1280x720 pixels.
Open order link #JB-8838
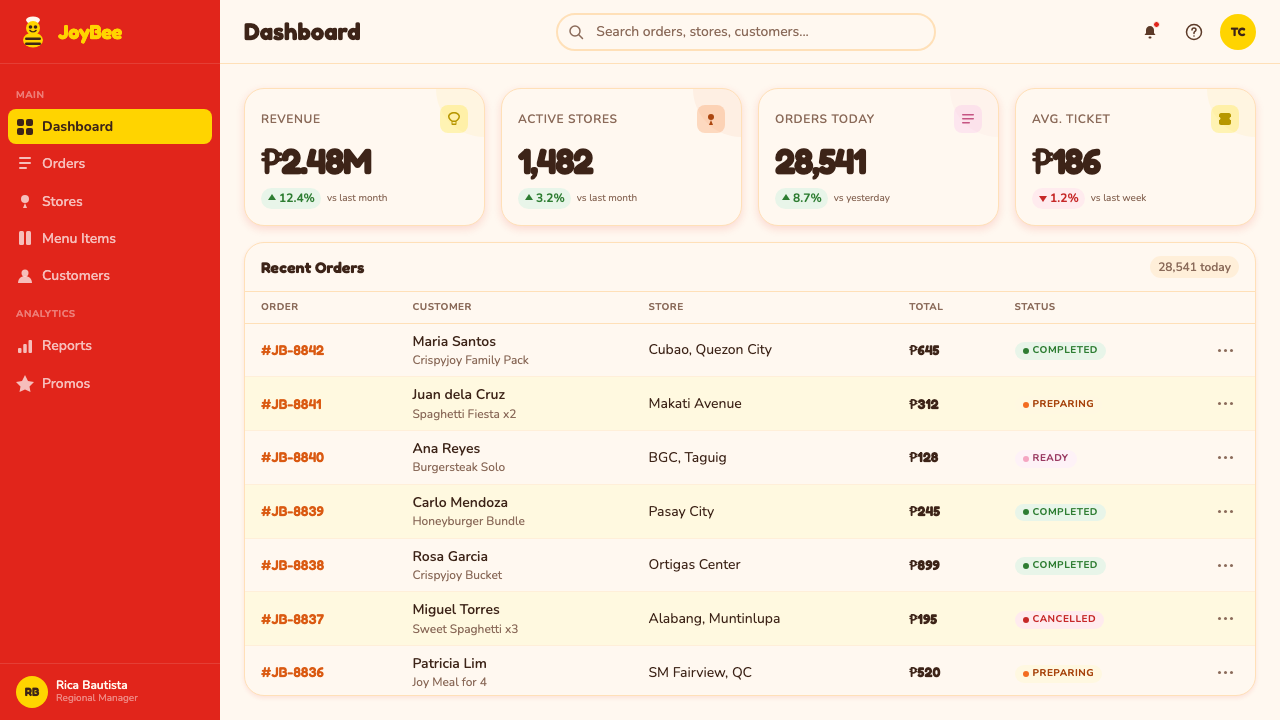pos(292,566)
